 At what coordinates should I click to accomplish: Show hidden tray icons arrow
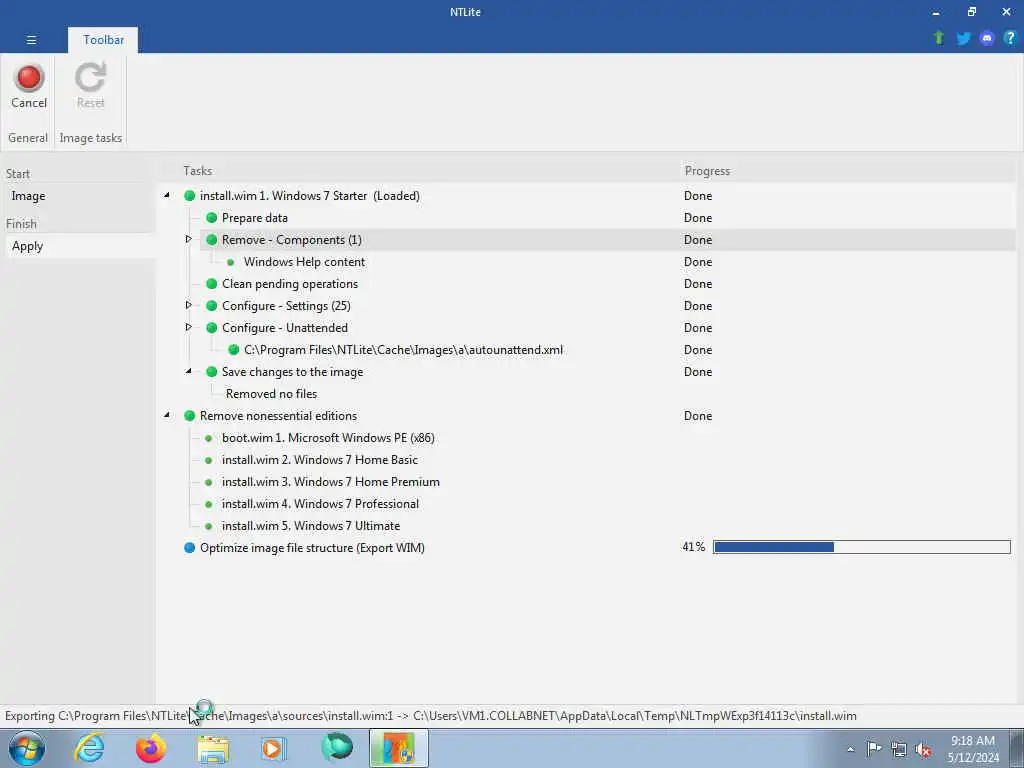click(850, 750)
